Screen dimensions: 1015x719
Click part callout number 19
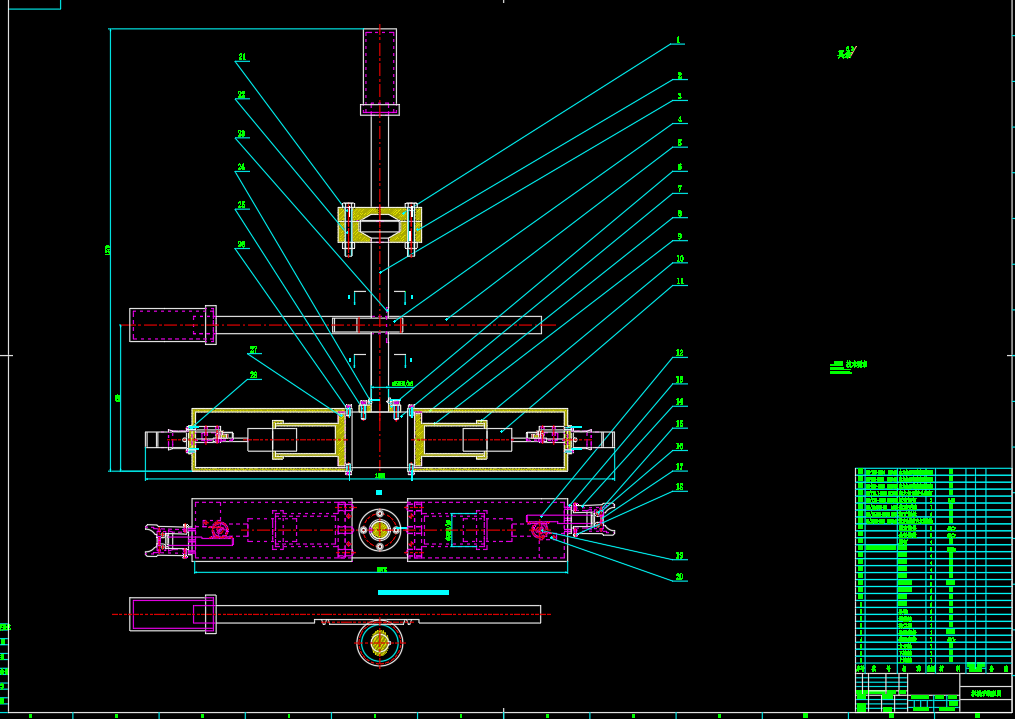coord(680,556)
